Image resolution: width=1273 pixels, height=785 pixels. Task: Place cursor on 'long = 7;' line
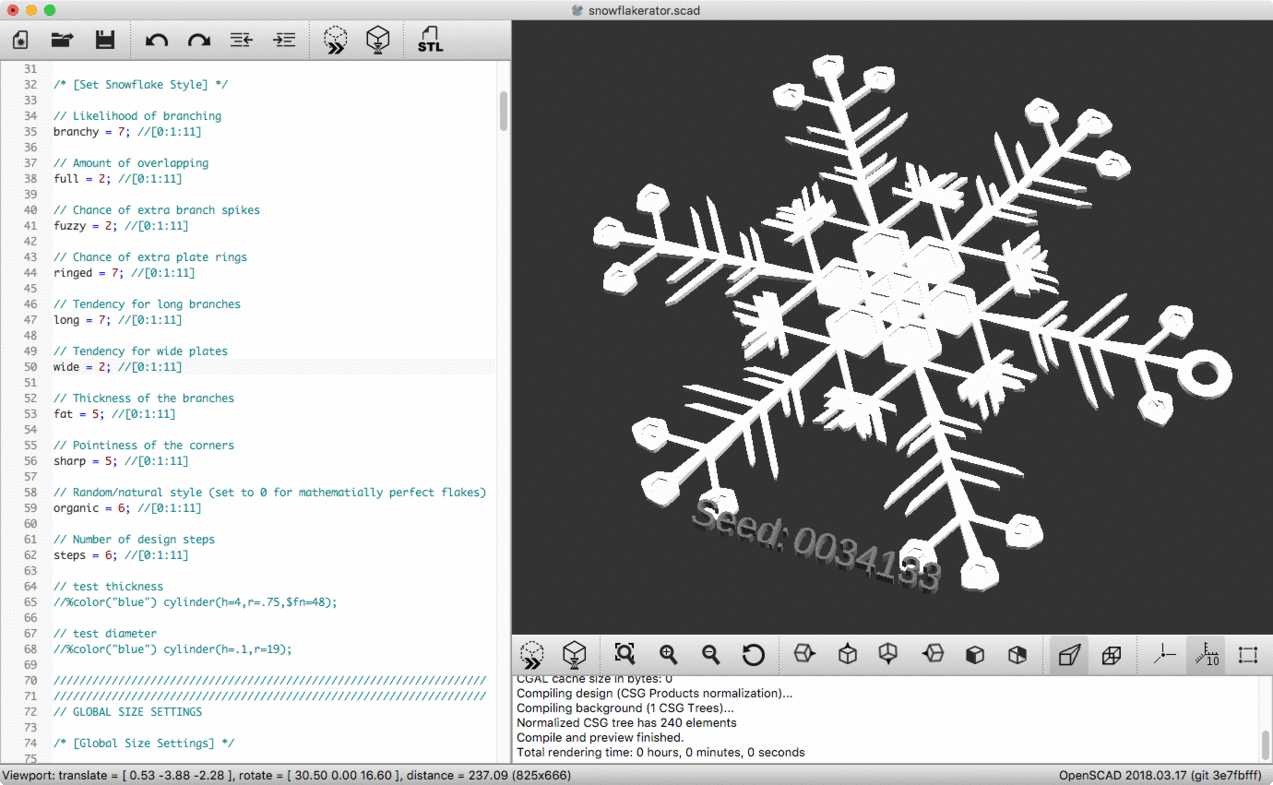(117, 320)
